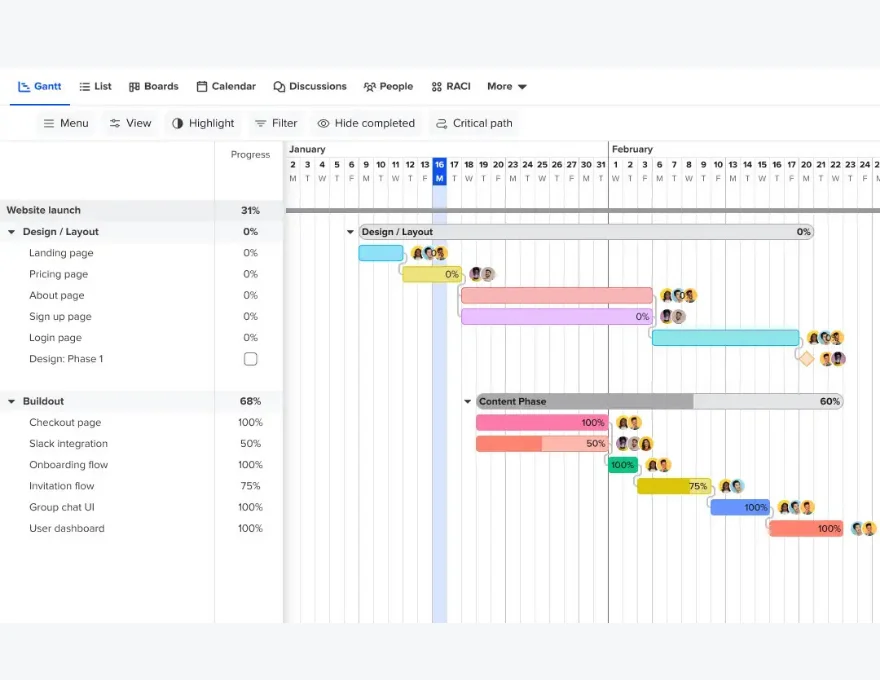Click the Highlight half-circle icon

178,123
